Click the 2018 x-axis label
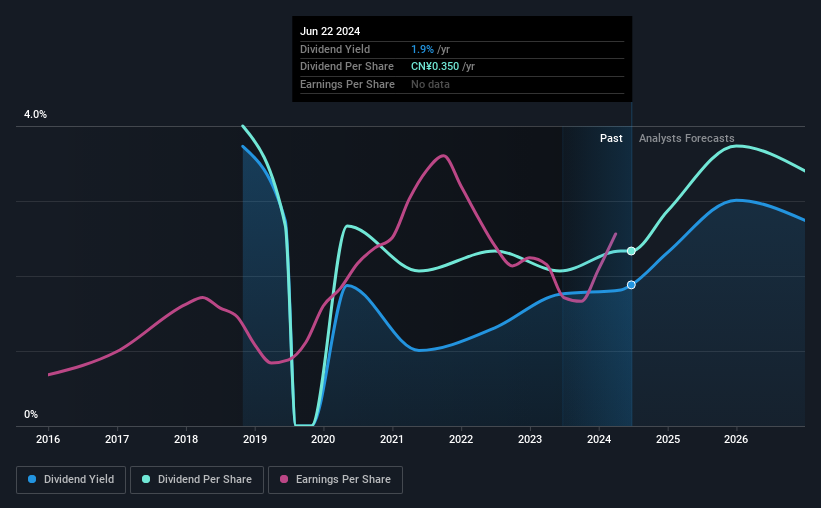The image size is (821, 508). tap(186, 439)
